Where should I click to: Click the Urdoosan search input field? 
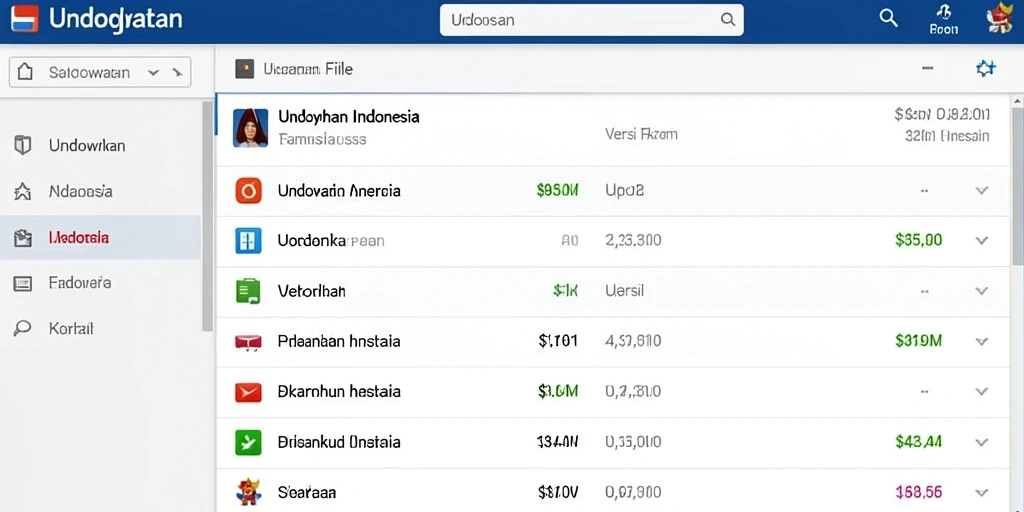[592, 20]
